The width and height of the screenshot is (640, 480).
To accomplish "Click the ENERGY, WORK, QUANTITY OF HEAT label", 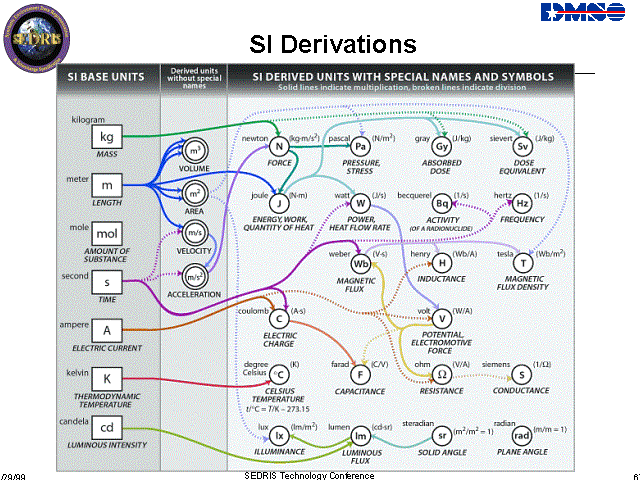I will tap(279, 224).
